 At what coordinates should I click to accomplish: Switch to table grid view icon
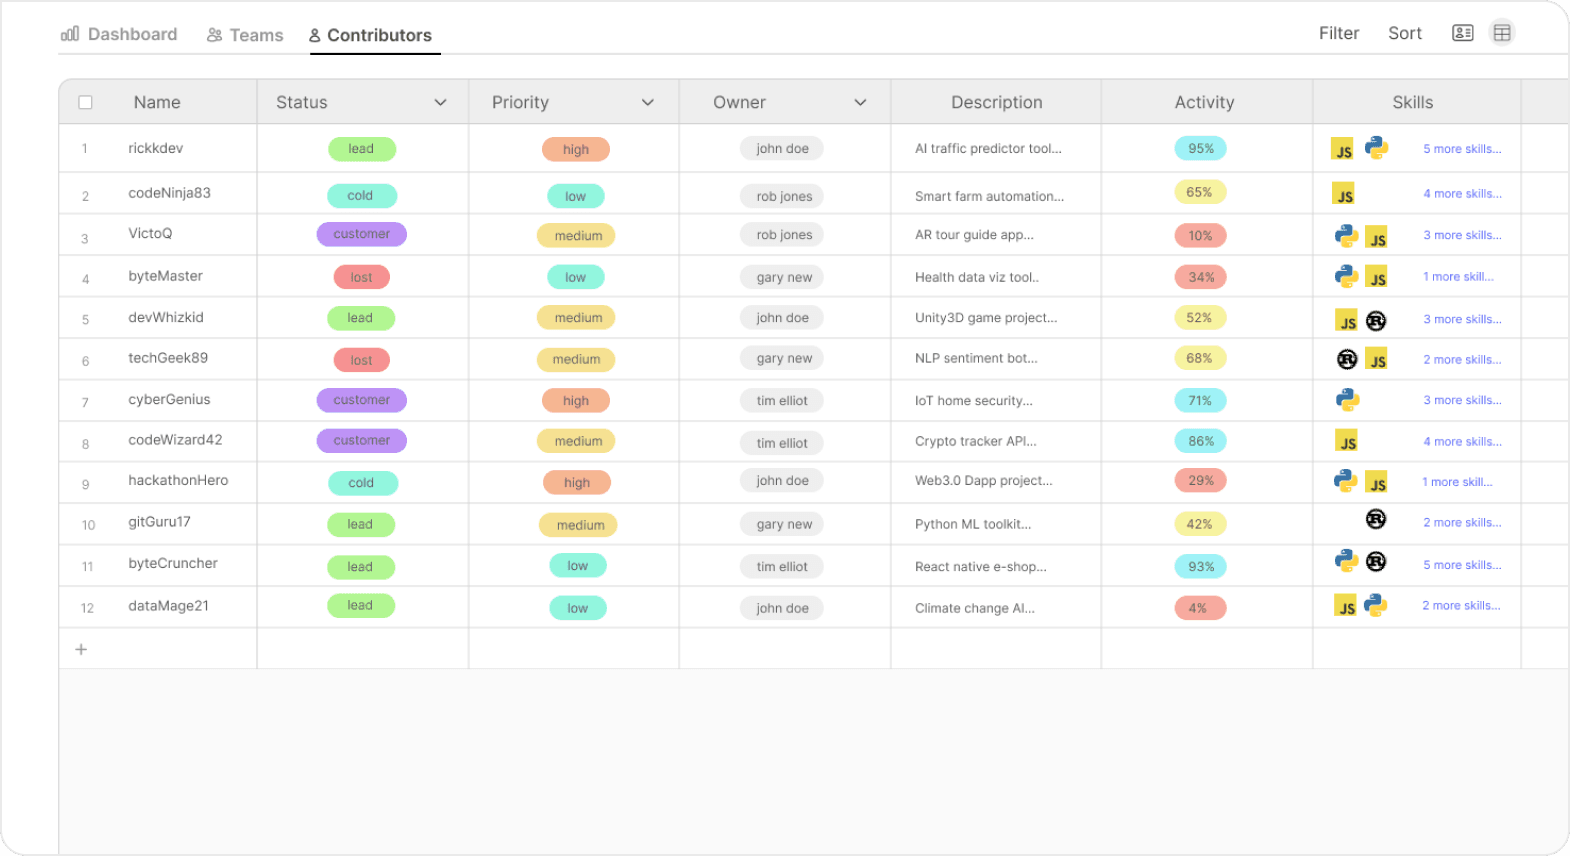(x=1502, y=33)
